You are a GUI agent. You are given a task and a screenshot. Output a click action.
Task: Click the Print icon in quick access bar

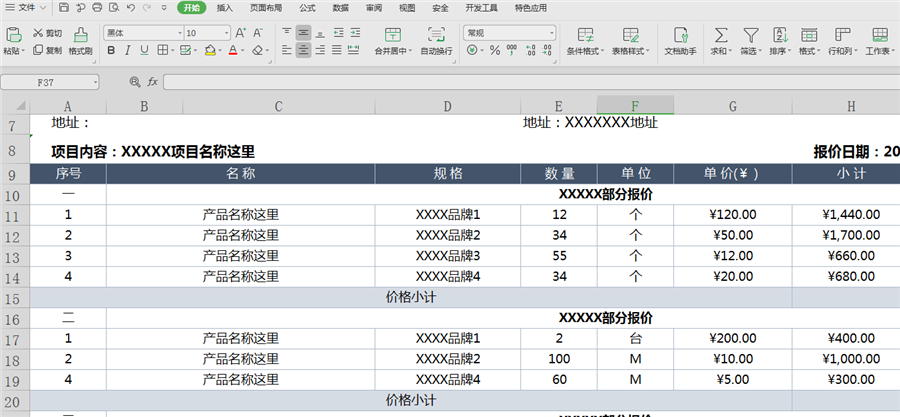point(98,8)
